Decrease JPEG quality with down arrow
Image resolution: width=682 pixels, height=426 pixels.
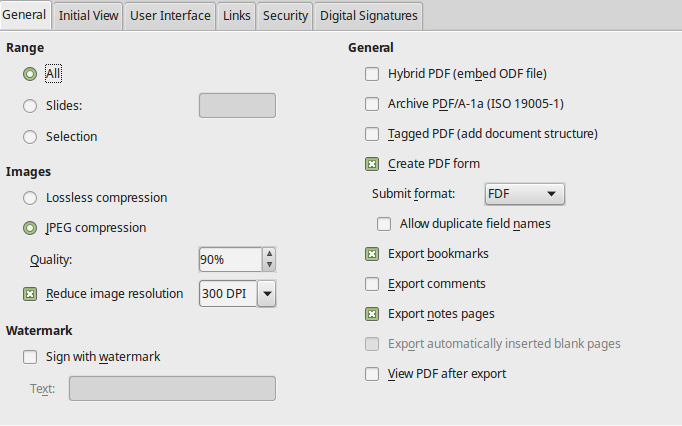[x=268, y=266]
